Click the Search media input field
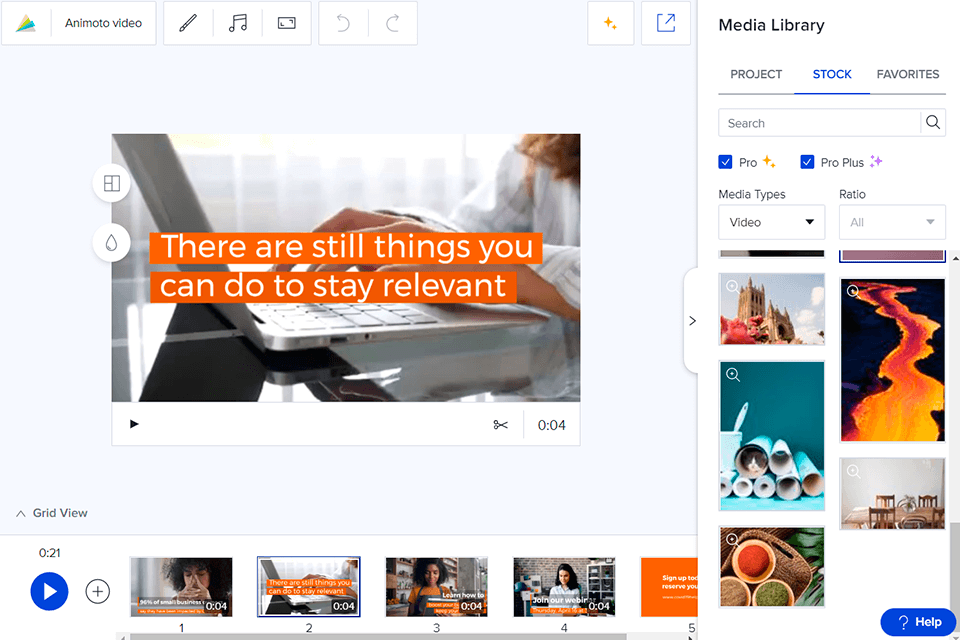Screen dimensions: 960x640 [819, 122]
